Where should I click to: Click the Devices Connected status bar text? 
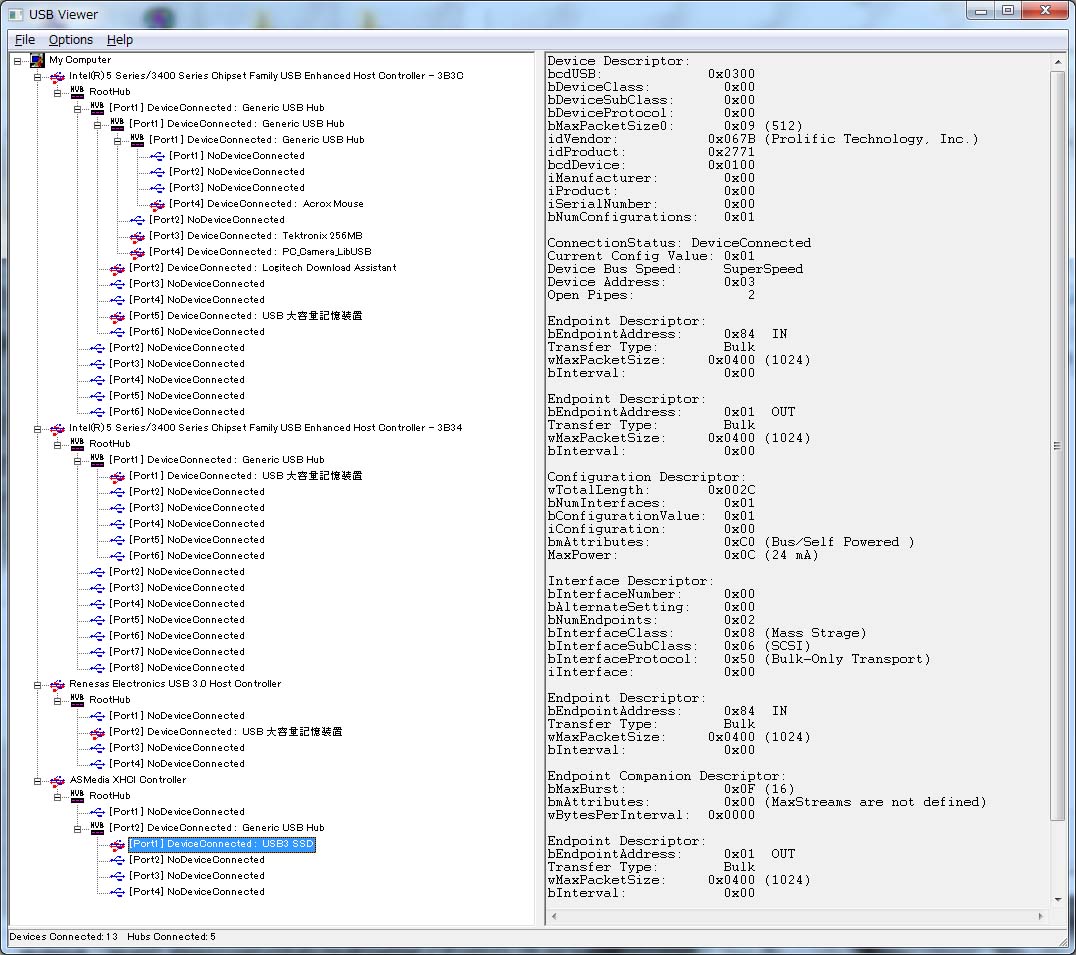point(65,937)
